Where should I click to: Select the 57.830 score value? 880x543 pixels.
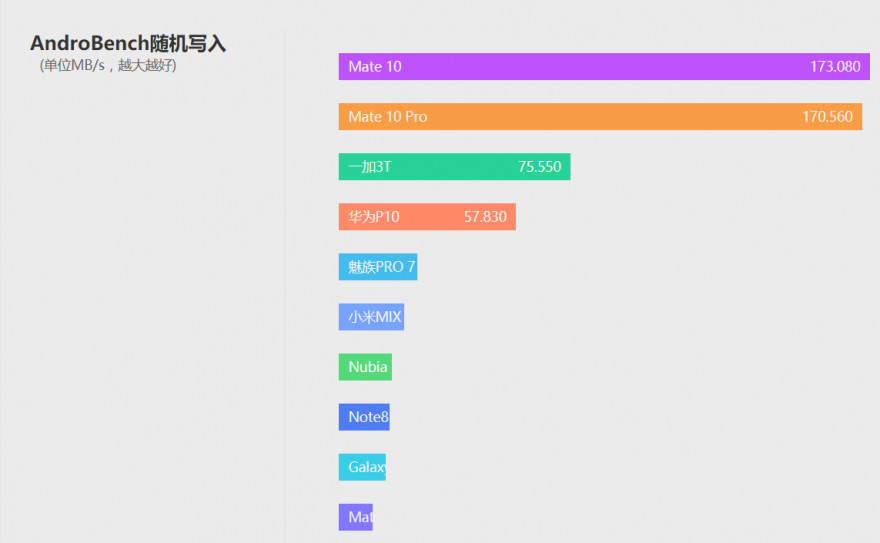click(485, 217)
